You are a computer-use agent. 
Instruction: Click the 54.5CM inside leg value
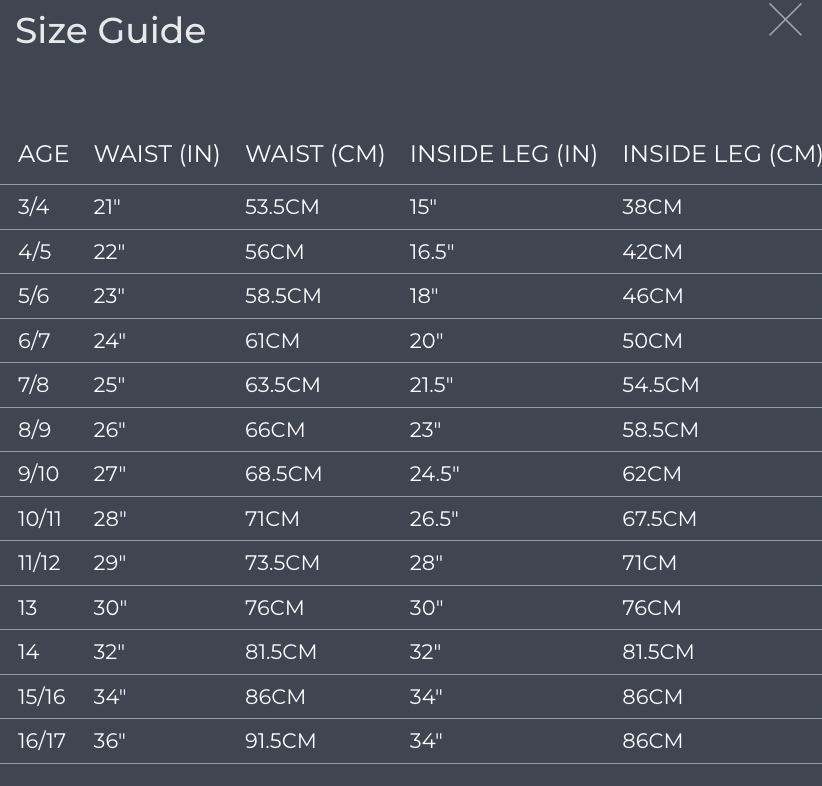pyautogui.click(x=661, y=385)
